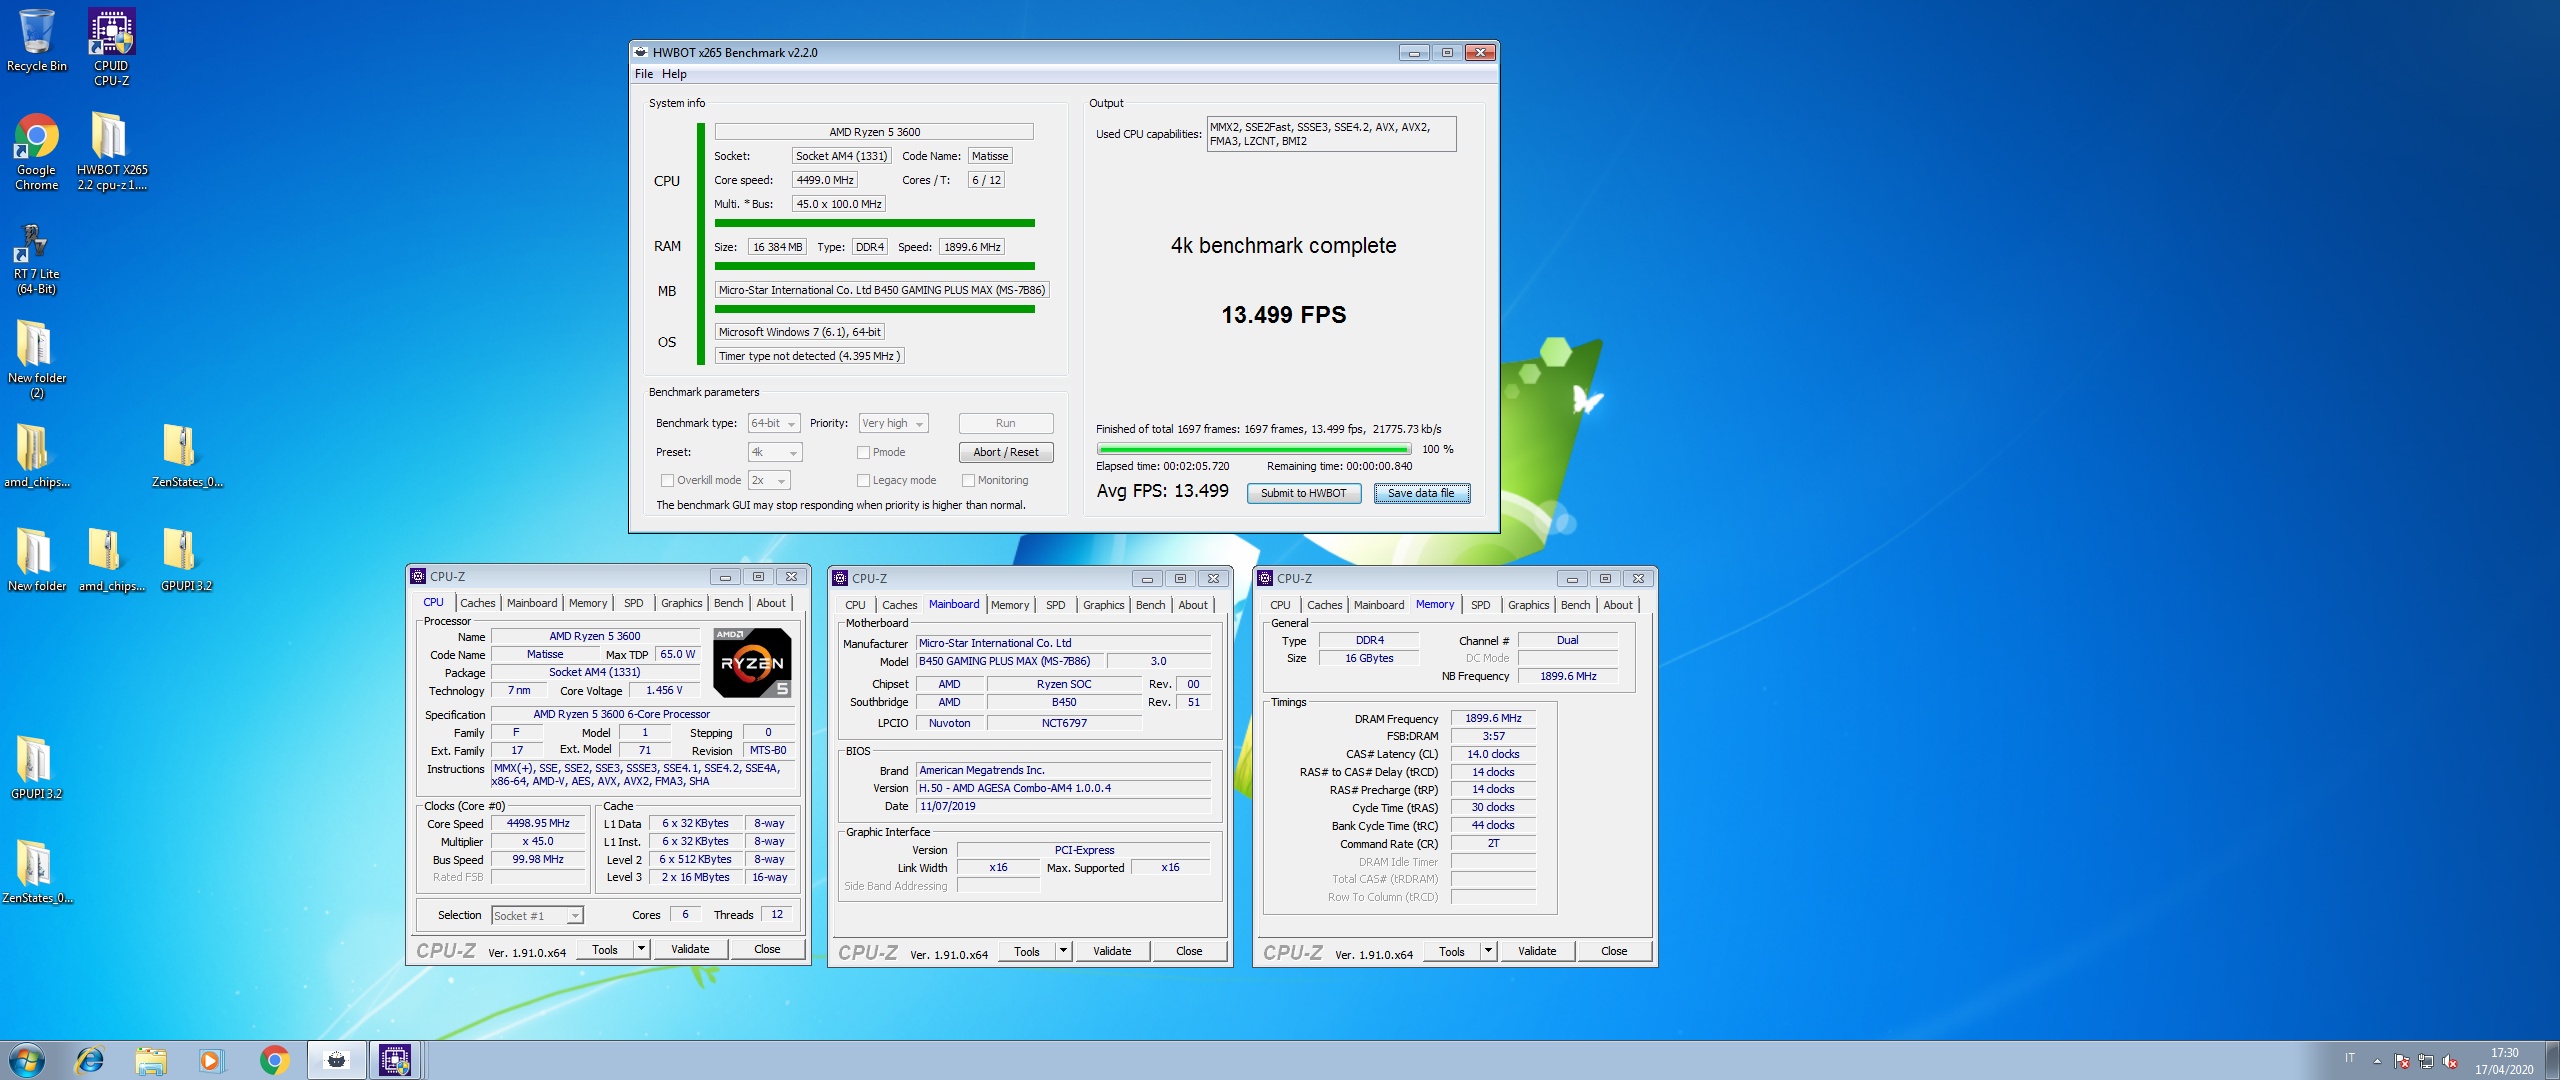Open the Recycle Bin desktop icon
Screen dimensions: 2560x1080
37,40
